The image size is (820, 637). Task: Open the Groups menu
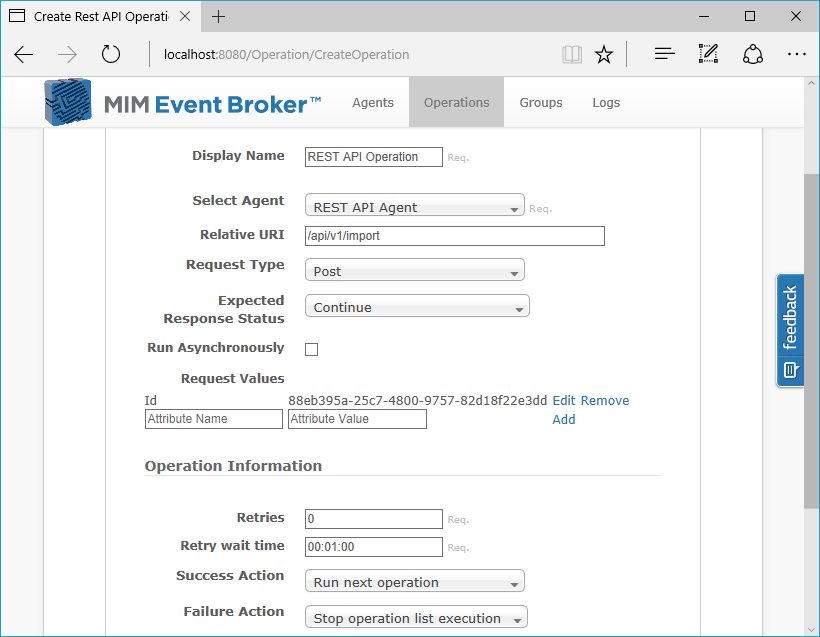coord(541,103)
